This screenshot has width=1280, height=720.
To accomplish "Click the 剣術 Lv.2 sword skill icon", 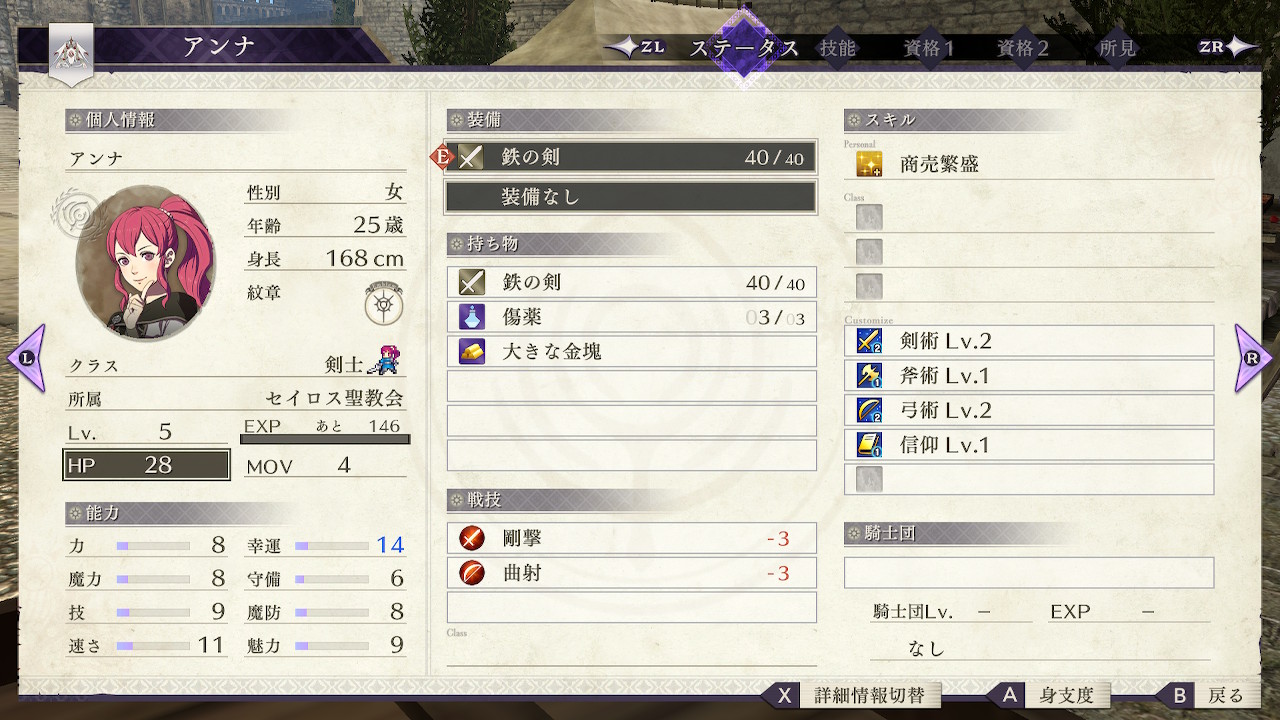I will [869, 341].
